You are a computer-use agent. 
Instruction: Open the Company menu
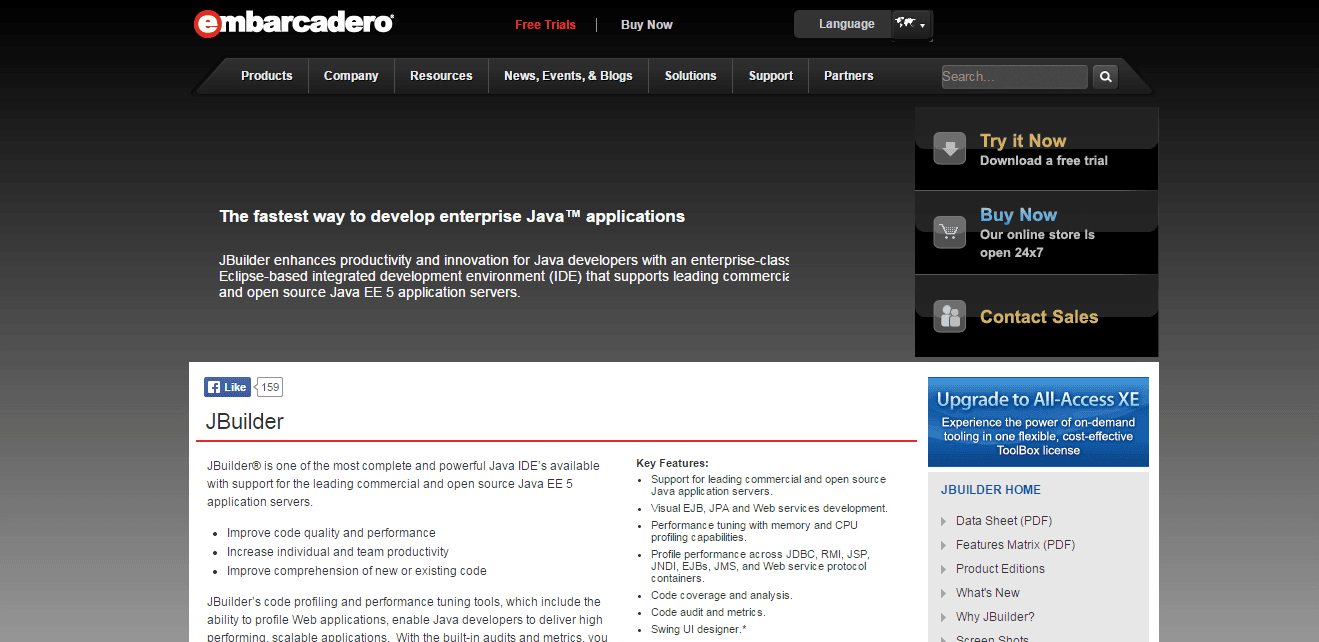351,76
